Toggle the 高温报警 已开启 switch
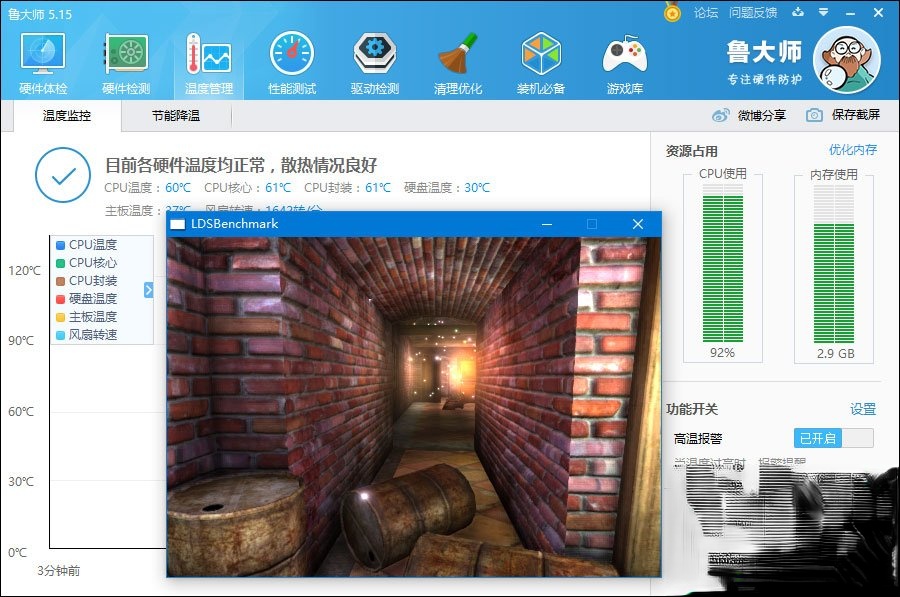Image resolution: width=900 pixels, height=597 pixels. coord(833,439)
